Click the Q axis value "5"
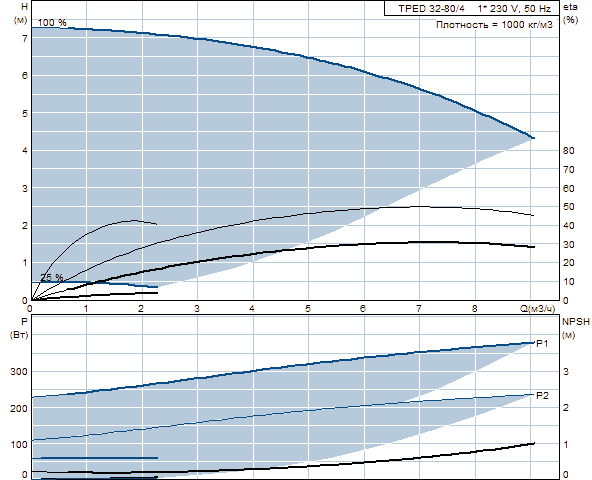This screenshot has height=480, width=592. pyautogui.click(x=308, y=309)
